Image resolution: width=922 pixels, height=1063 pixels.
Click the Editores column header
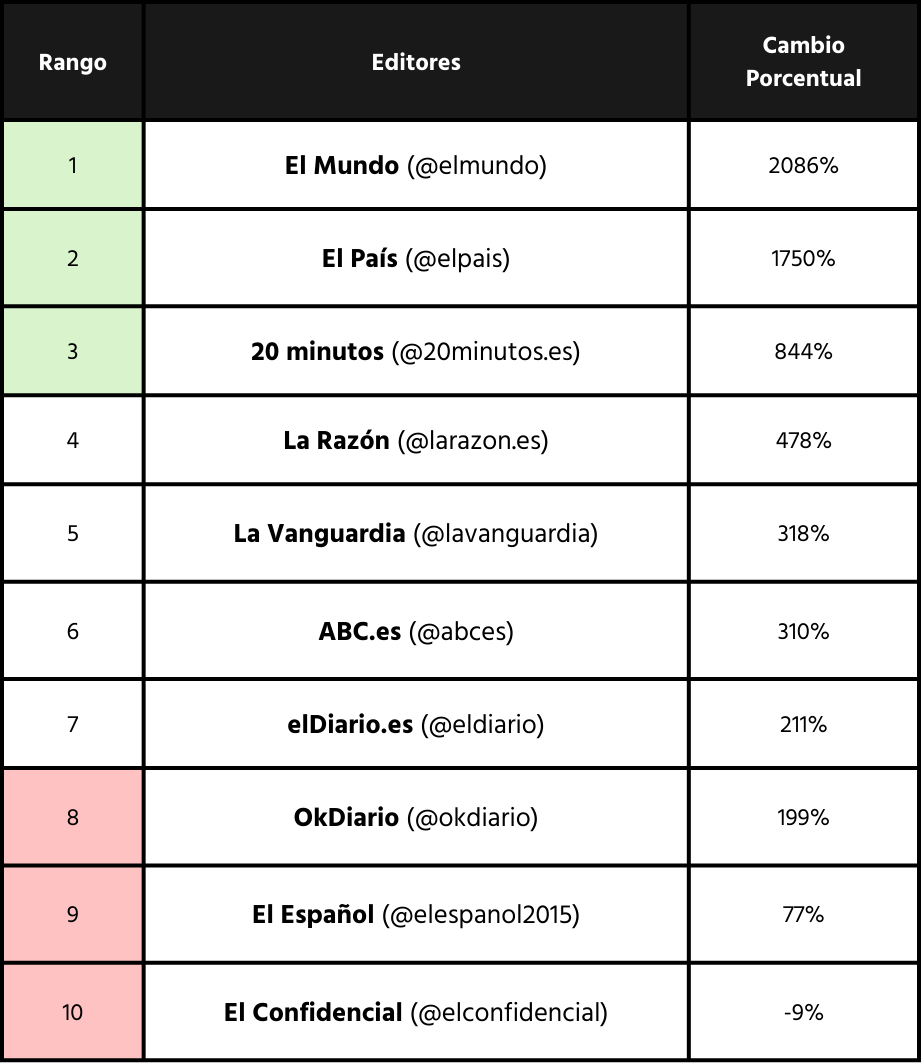click(416, 62)
